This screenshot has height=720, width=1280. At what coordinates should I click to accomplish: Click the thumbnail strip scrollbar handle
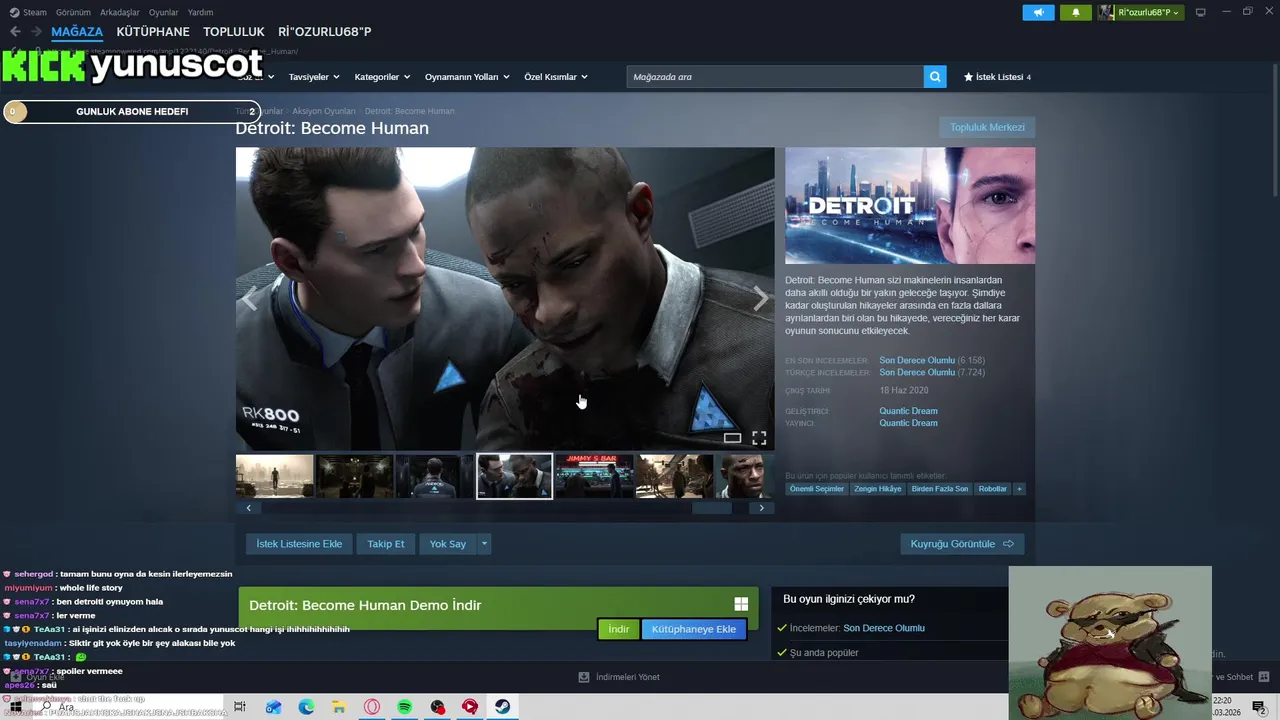(712, 508)
